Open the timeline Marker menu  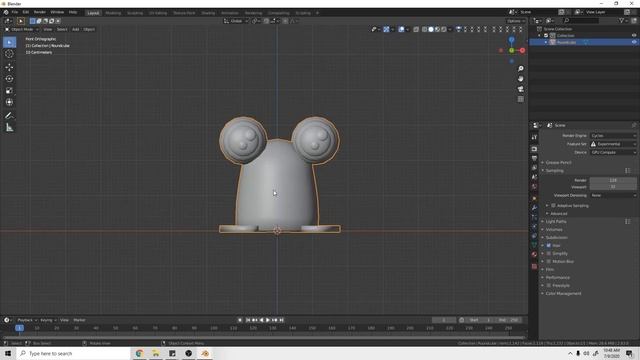[x=79, y=320]
